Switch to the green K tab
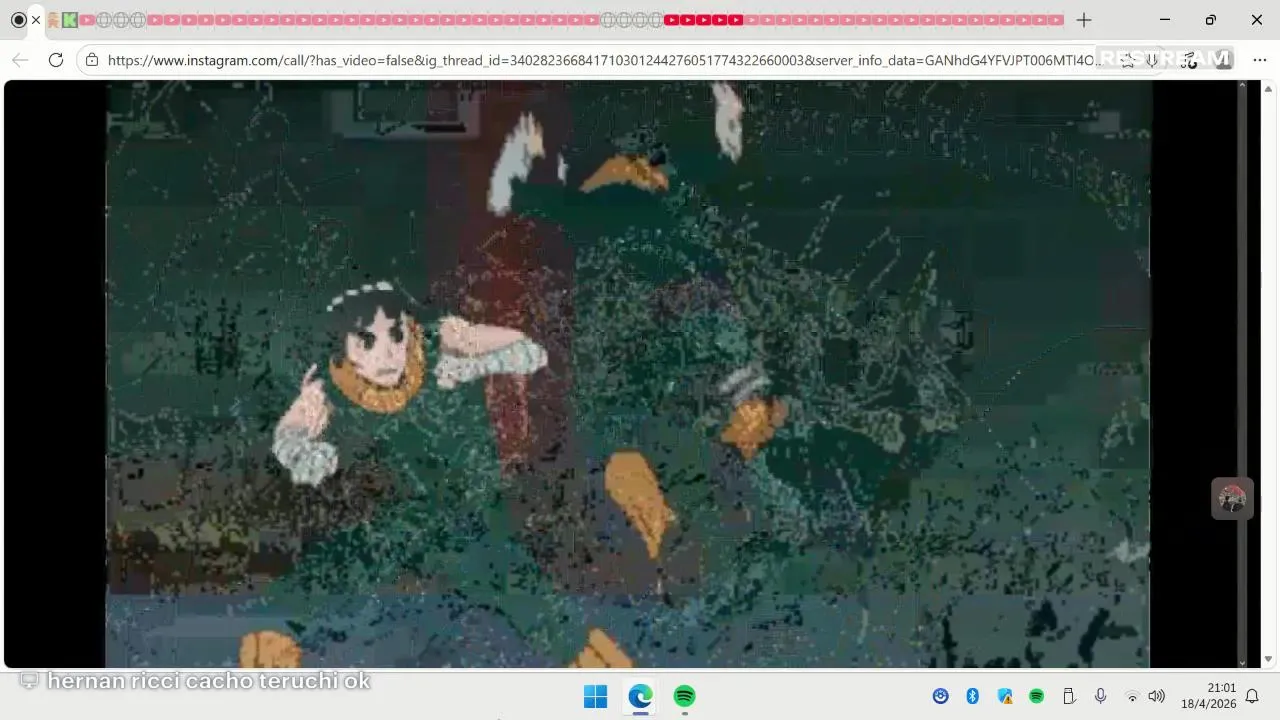 click(69, 20)
